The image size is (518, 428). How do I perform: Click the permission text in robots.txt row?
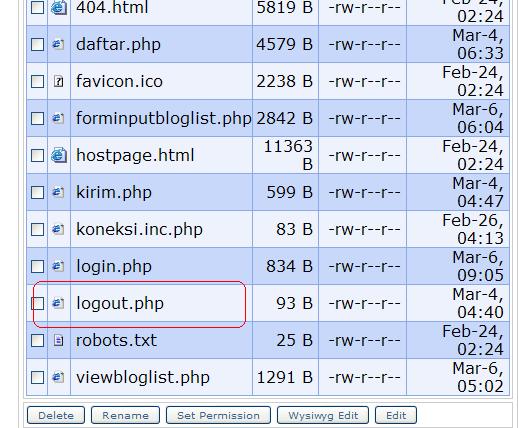(x=364, y=340)
